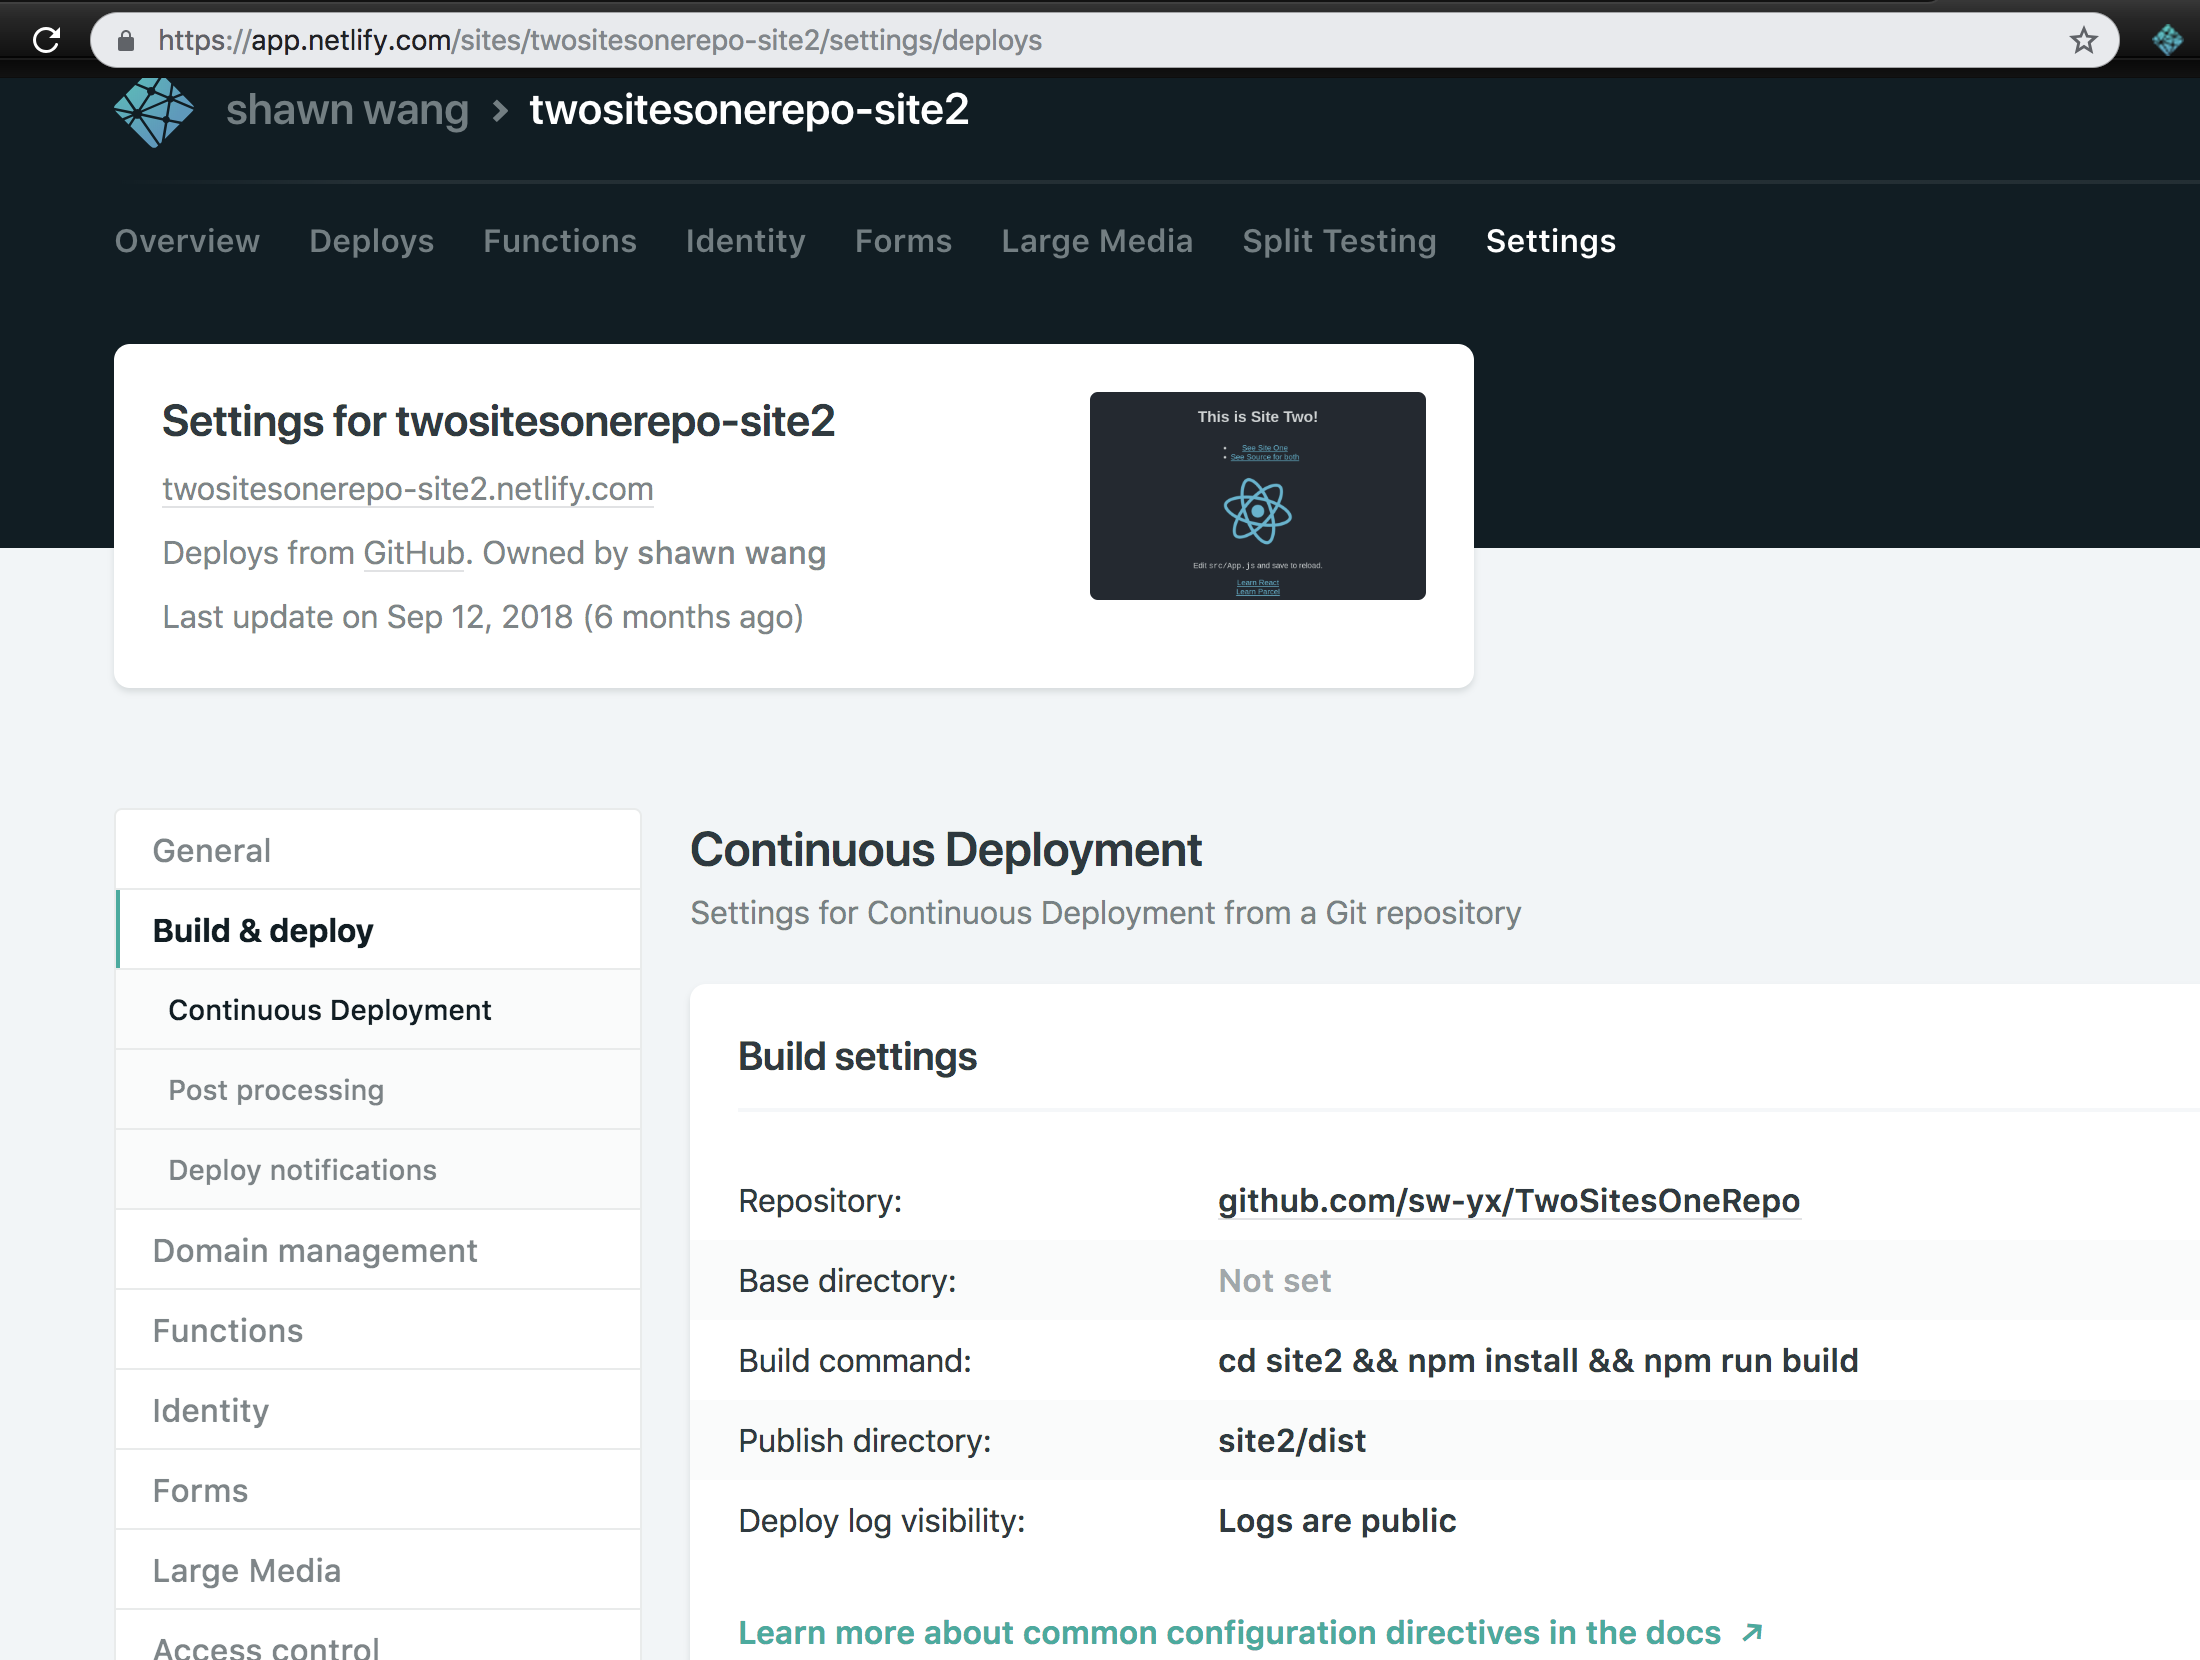2200x1660 pixels.
Task: Click the 'Repository:' label
Action: point(820,1201)
